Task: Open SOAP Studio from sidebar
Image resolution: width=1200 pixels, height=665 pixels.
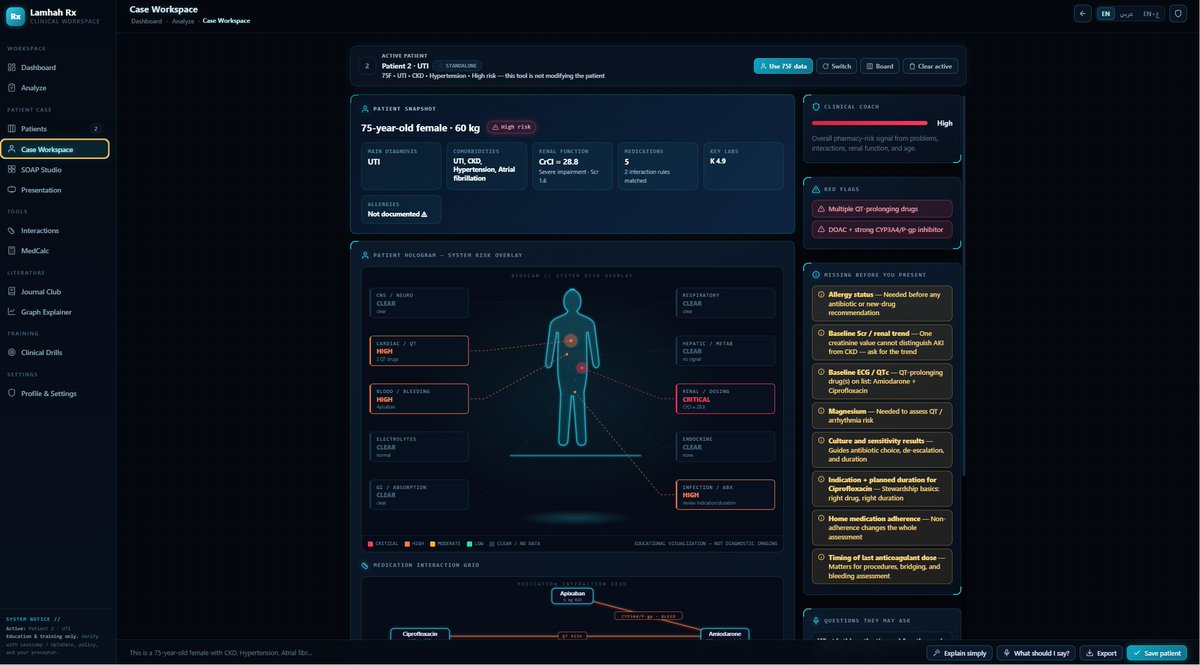Action: (55, 169)
